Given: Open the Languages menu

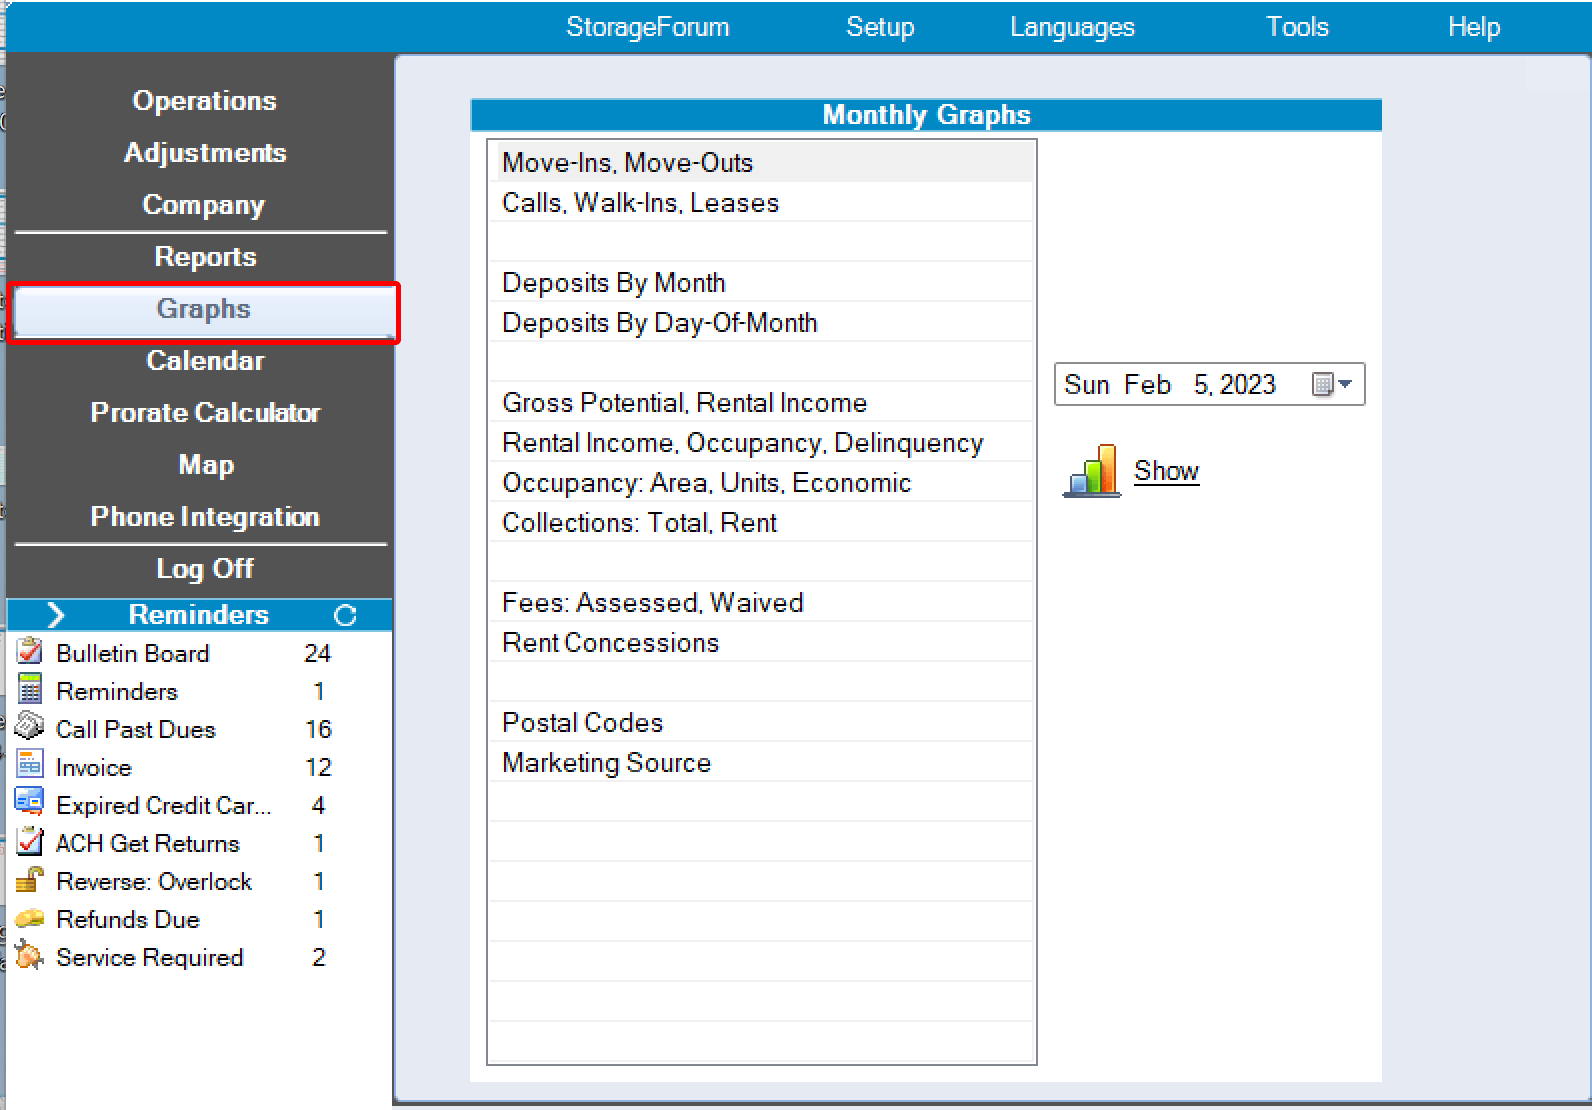Looking at the screenshot, I should [x=1072, y=27].
